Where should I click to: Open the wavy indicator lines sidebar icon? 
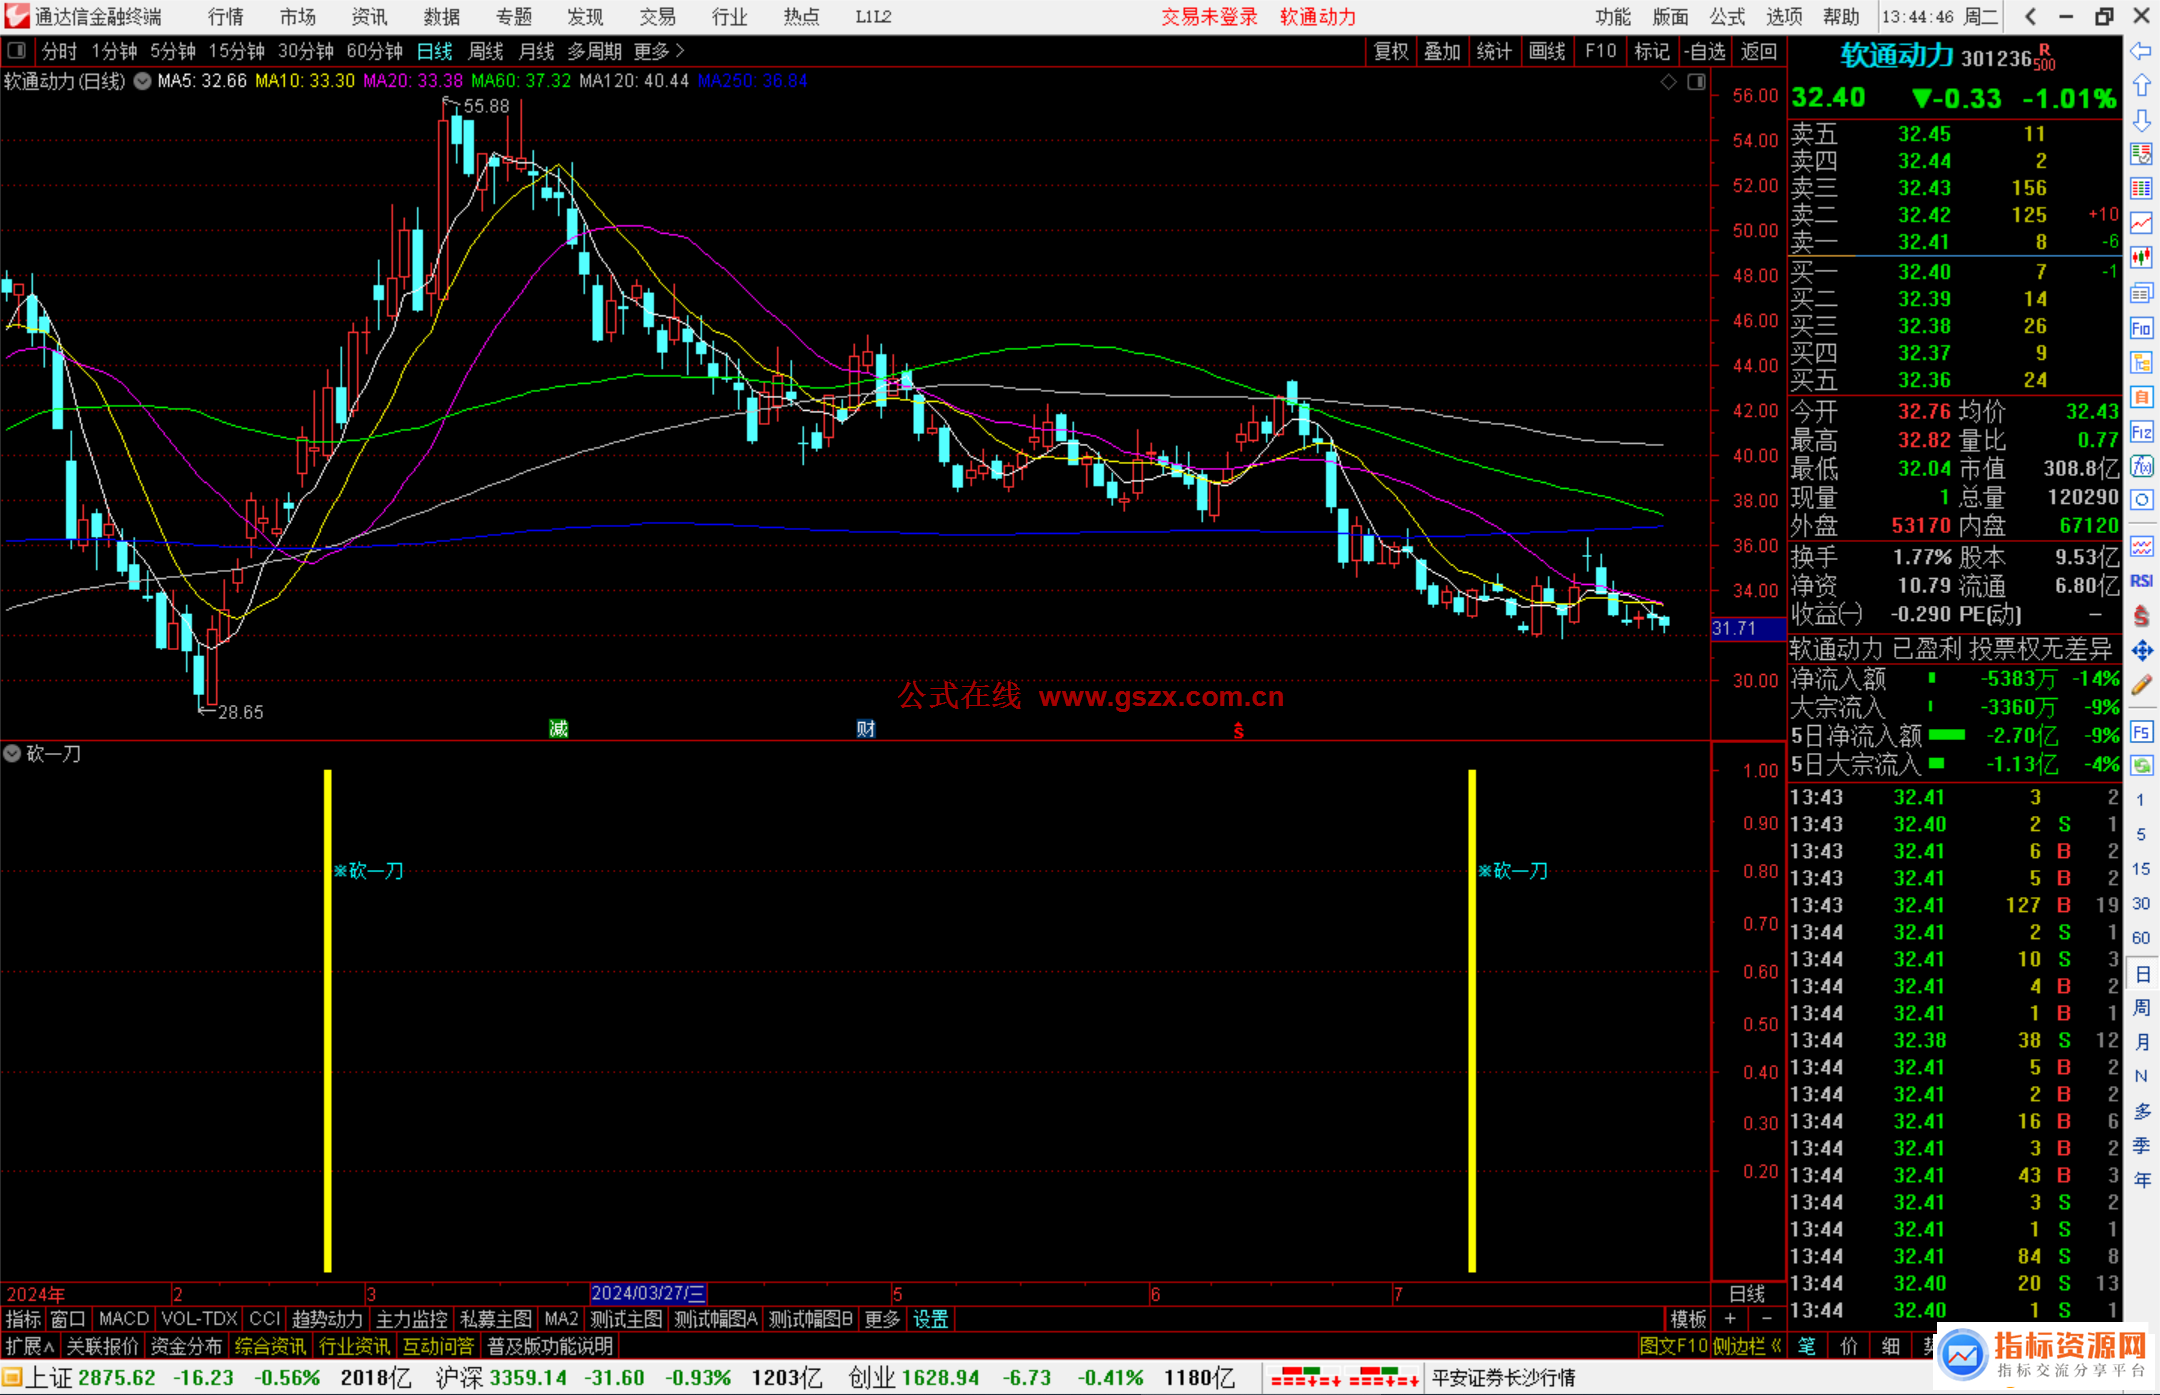pyautogui.click(x=2141, y=546)
